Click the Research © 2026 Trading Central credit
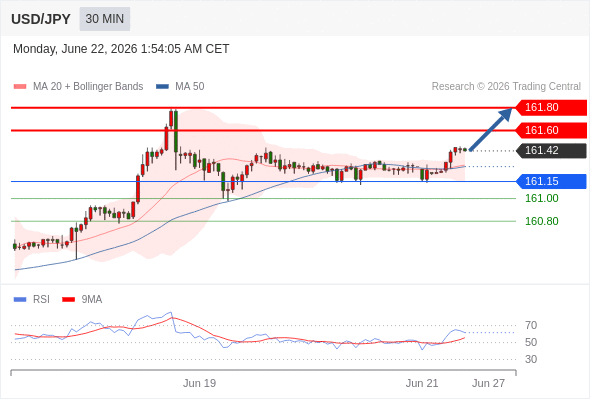Image resolution: width=590 pixels, height=400 pixels. 506,87
